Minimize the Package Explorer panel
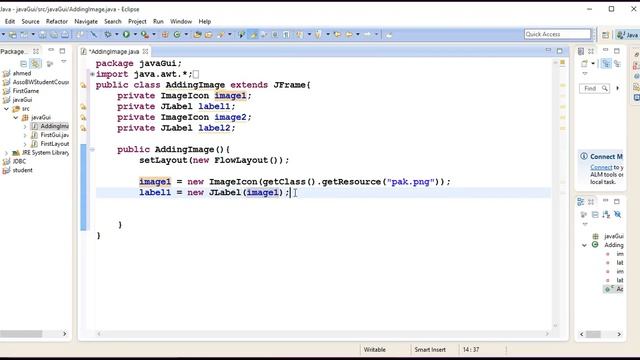The height and width of the screenshot is (360, 640). pos(51,51)
